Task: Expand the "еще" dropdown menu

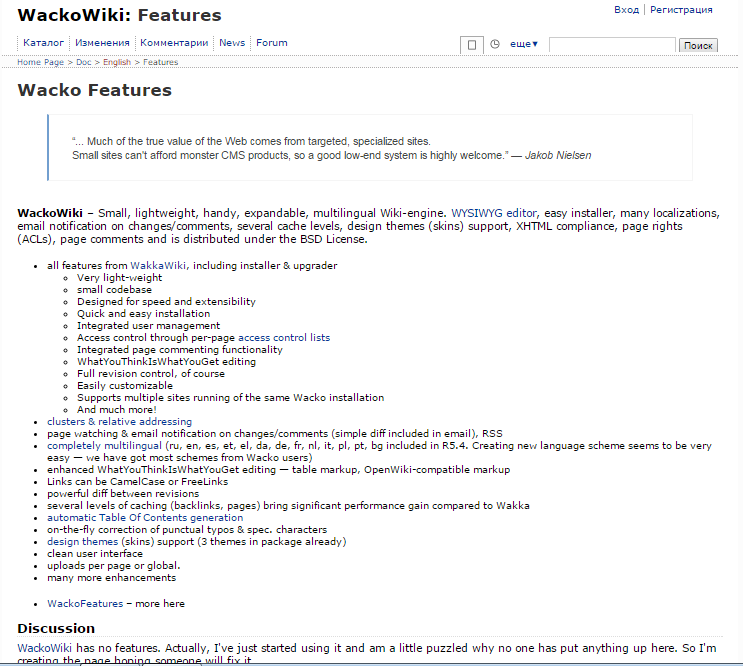Action: click(524, 44)
